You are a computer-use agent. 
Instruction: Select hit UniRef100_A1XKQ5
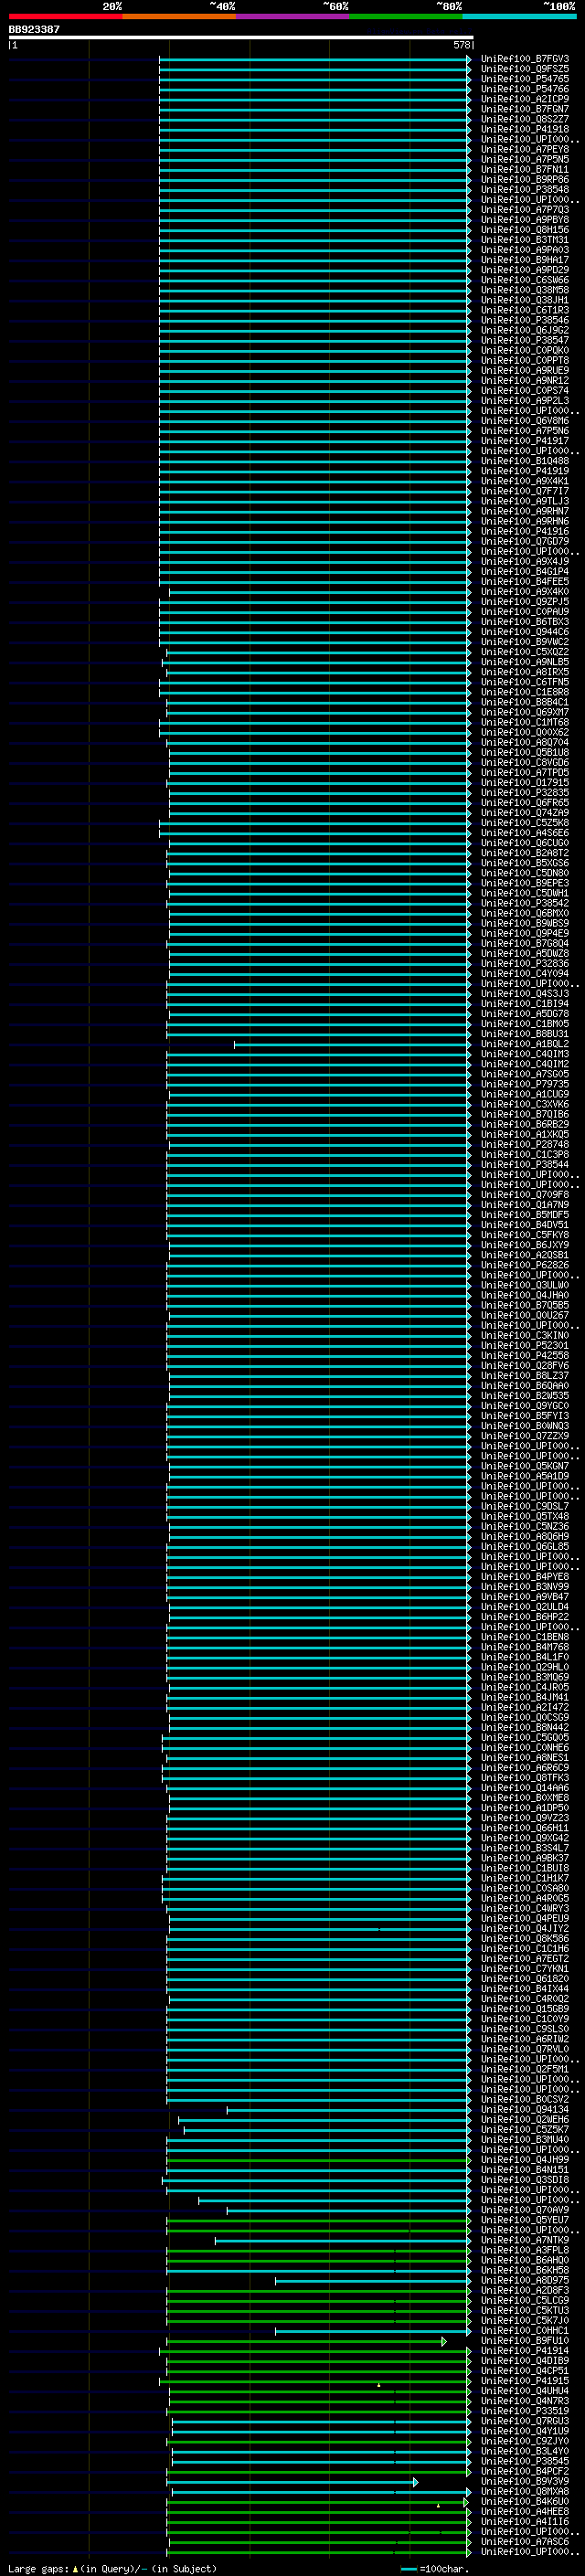[525, 1134]
